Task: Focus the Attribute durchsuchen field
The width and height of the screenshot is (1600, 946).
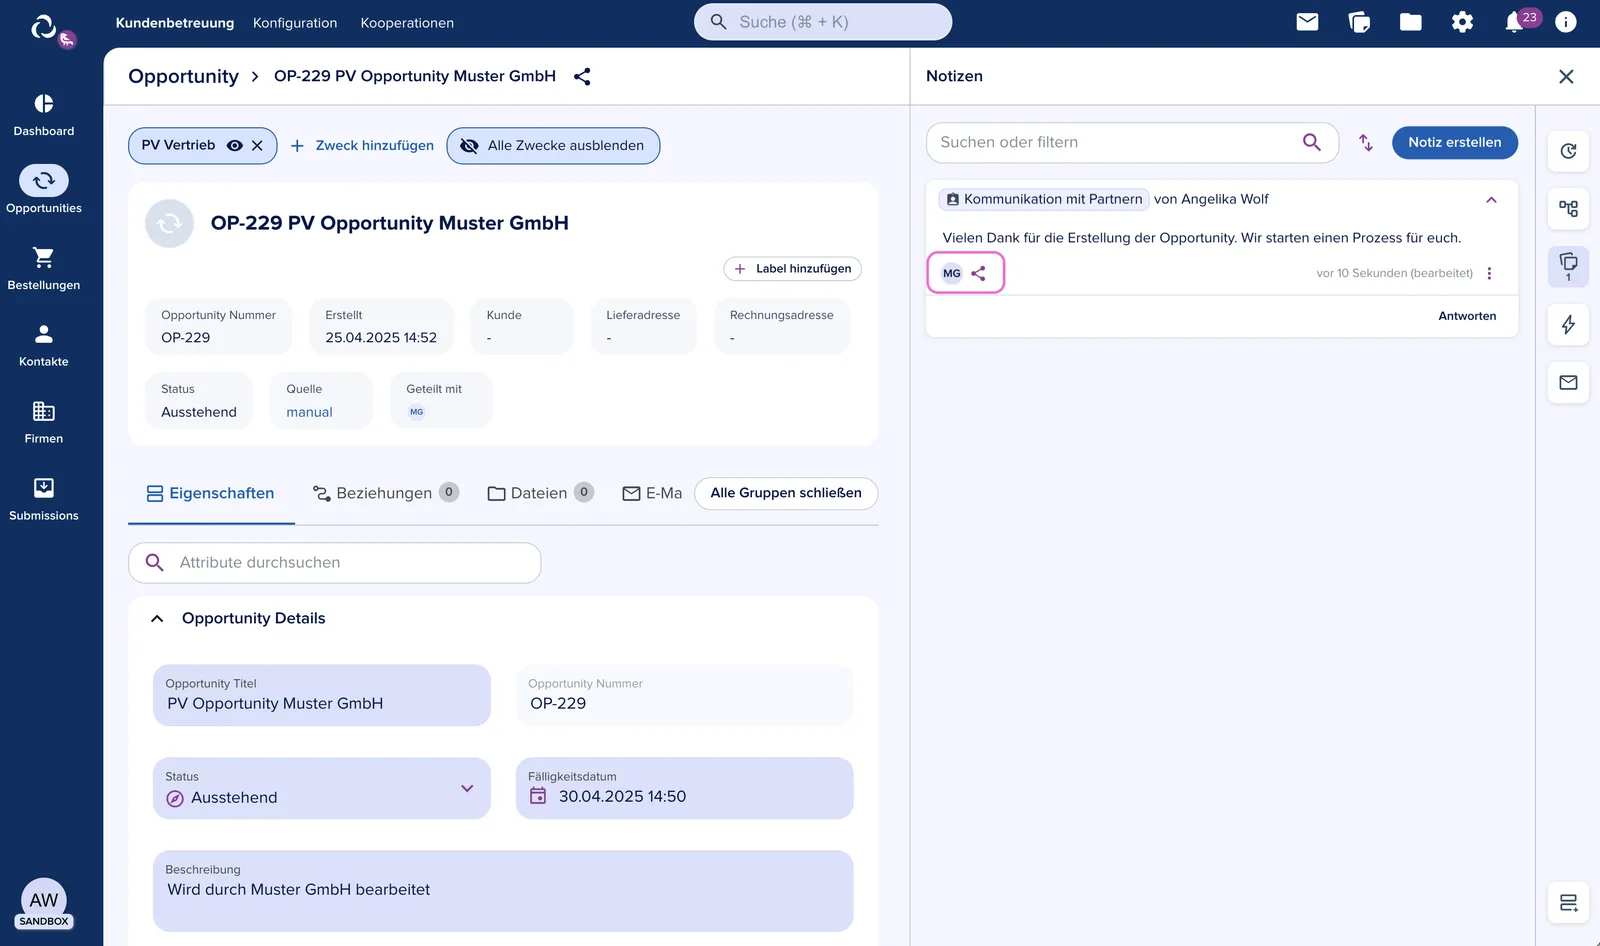Action: pos(335,563)
